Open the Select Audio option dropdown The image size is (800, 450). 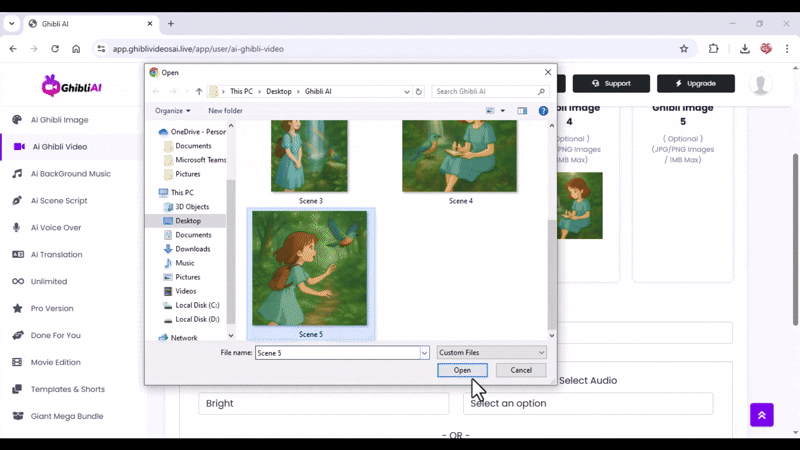tap(588, 404)
